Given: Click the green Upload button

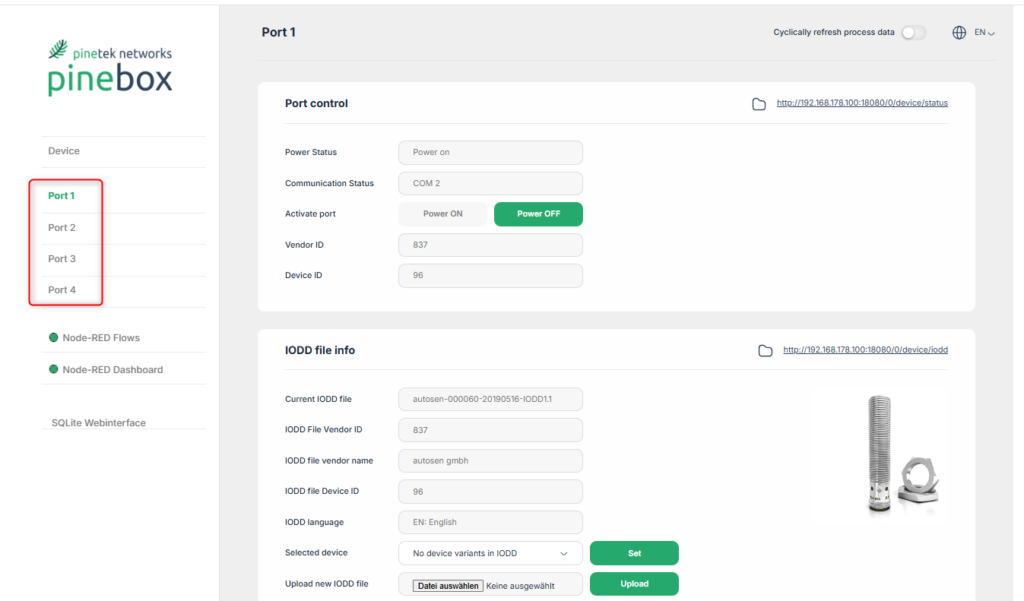Looking at the screenshot, I should click(634, 584).
